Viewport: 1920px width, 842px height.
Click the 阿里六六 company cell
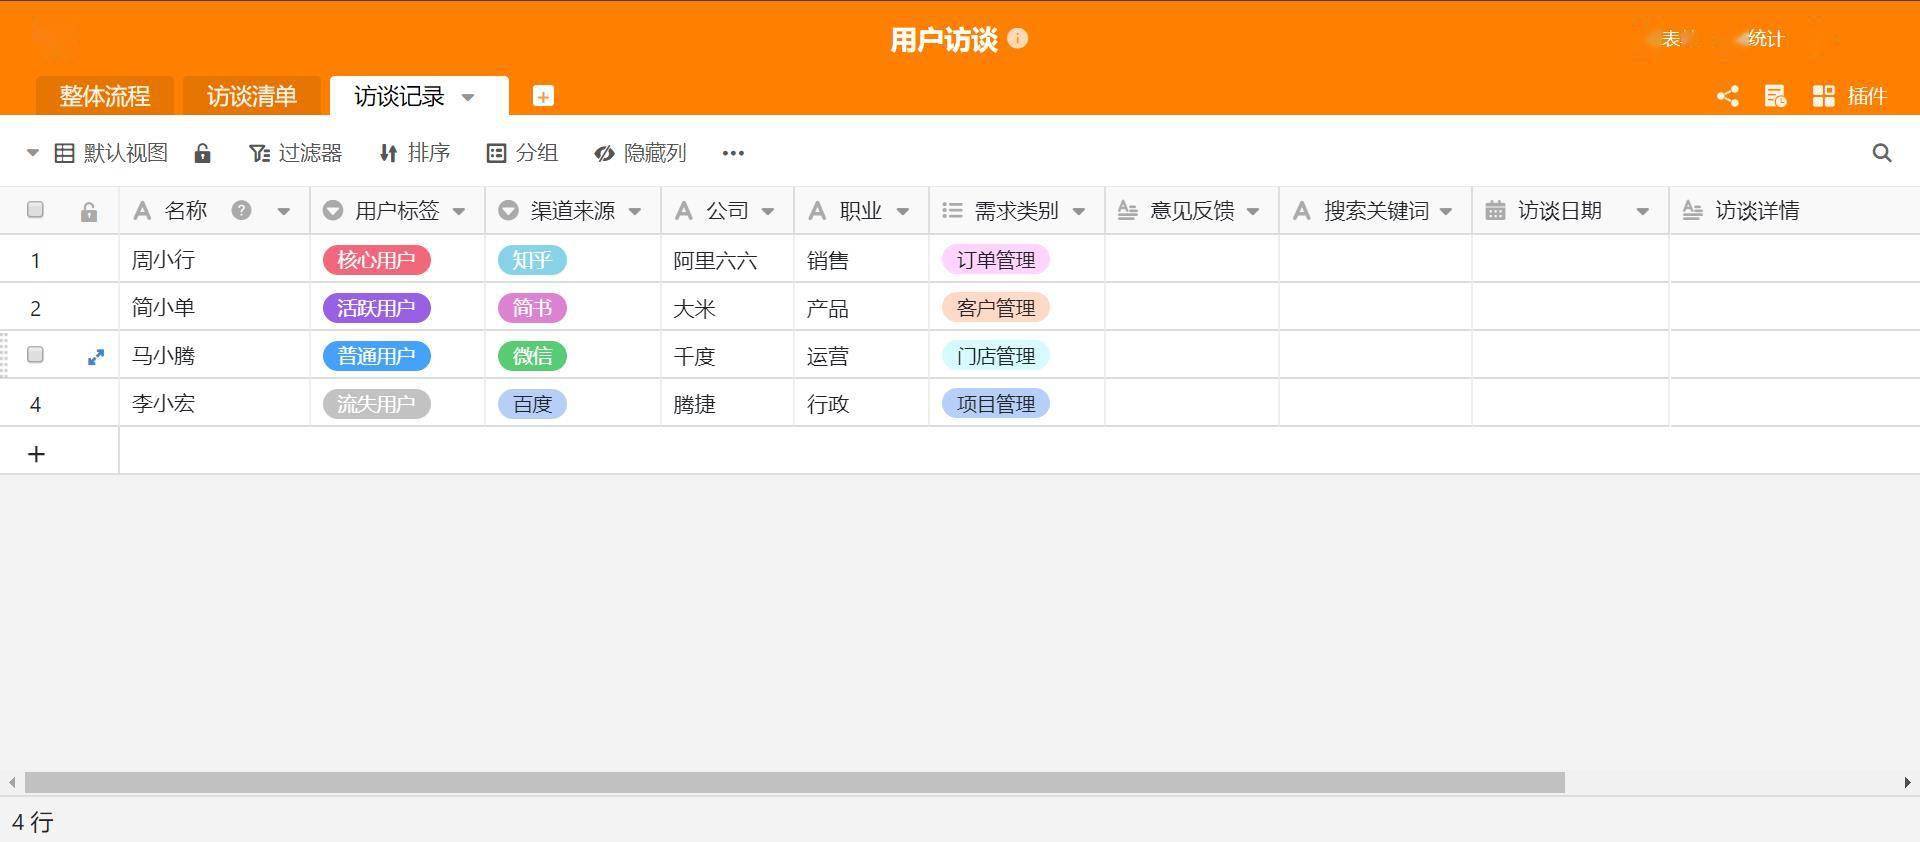[727, 260]
